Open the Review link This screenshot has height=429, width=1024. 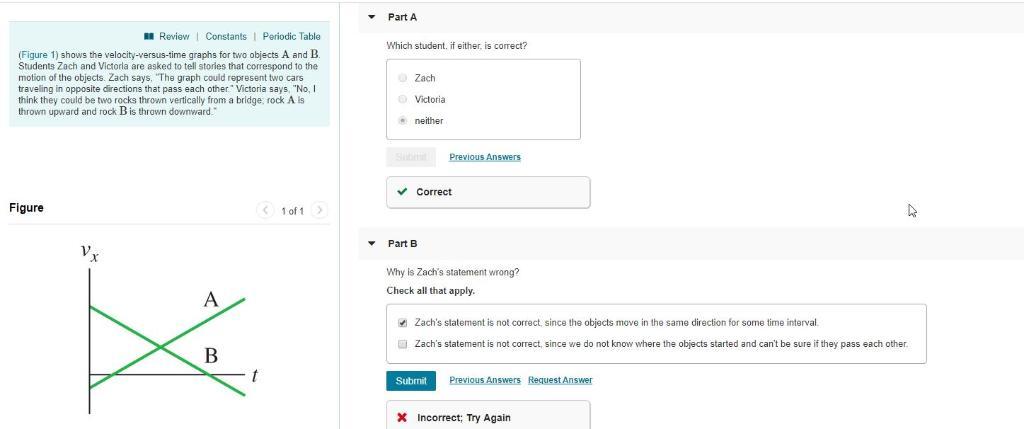click(174, 37)
